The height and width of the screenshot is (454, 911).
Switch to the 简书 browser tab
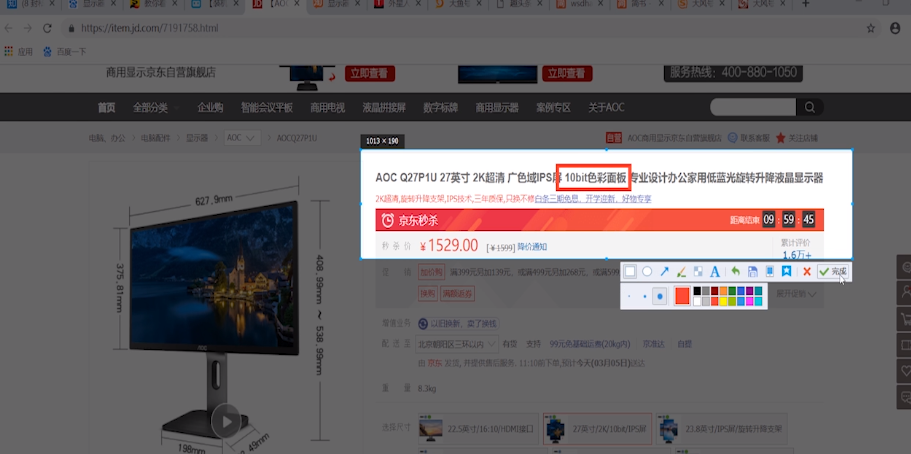click(638, 5)
